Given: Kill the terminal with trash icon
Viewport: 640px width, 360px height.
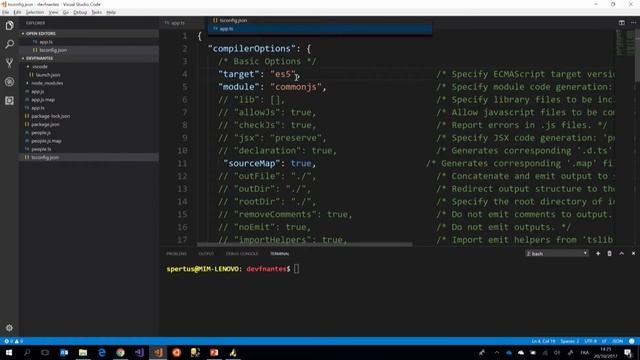Looking at the screenshot, I should point(609,253).
